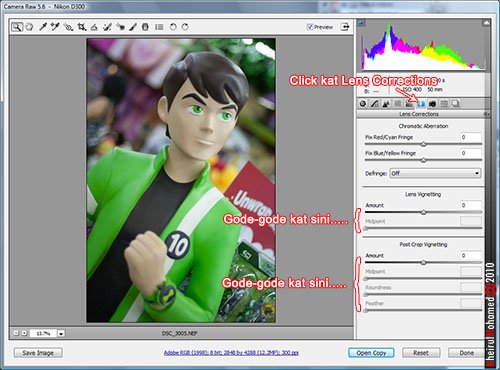This screenshot has height=370, width=500.
Task: Adjust the Fix Blue/Yellow Fringe slider
Action: point(423,160)
